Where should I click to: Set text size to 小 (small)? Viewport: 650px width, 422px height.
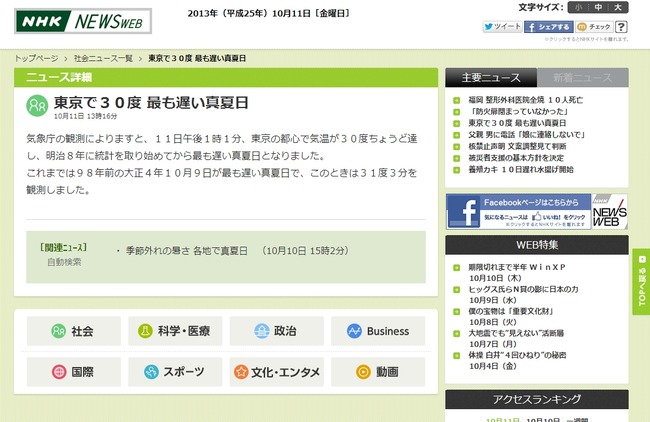coord(578,7)
